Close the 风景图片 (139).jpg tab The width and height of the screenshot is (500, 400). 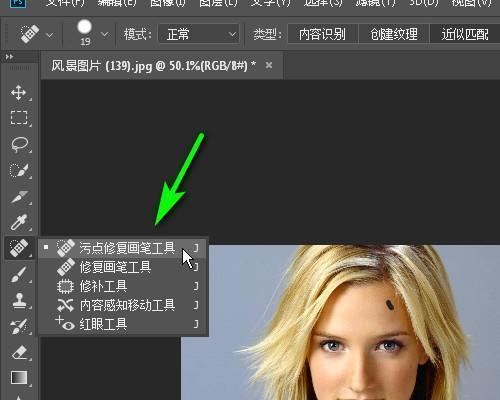269,65
